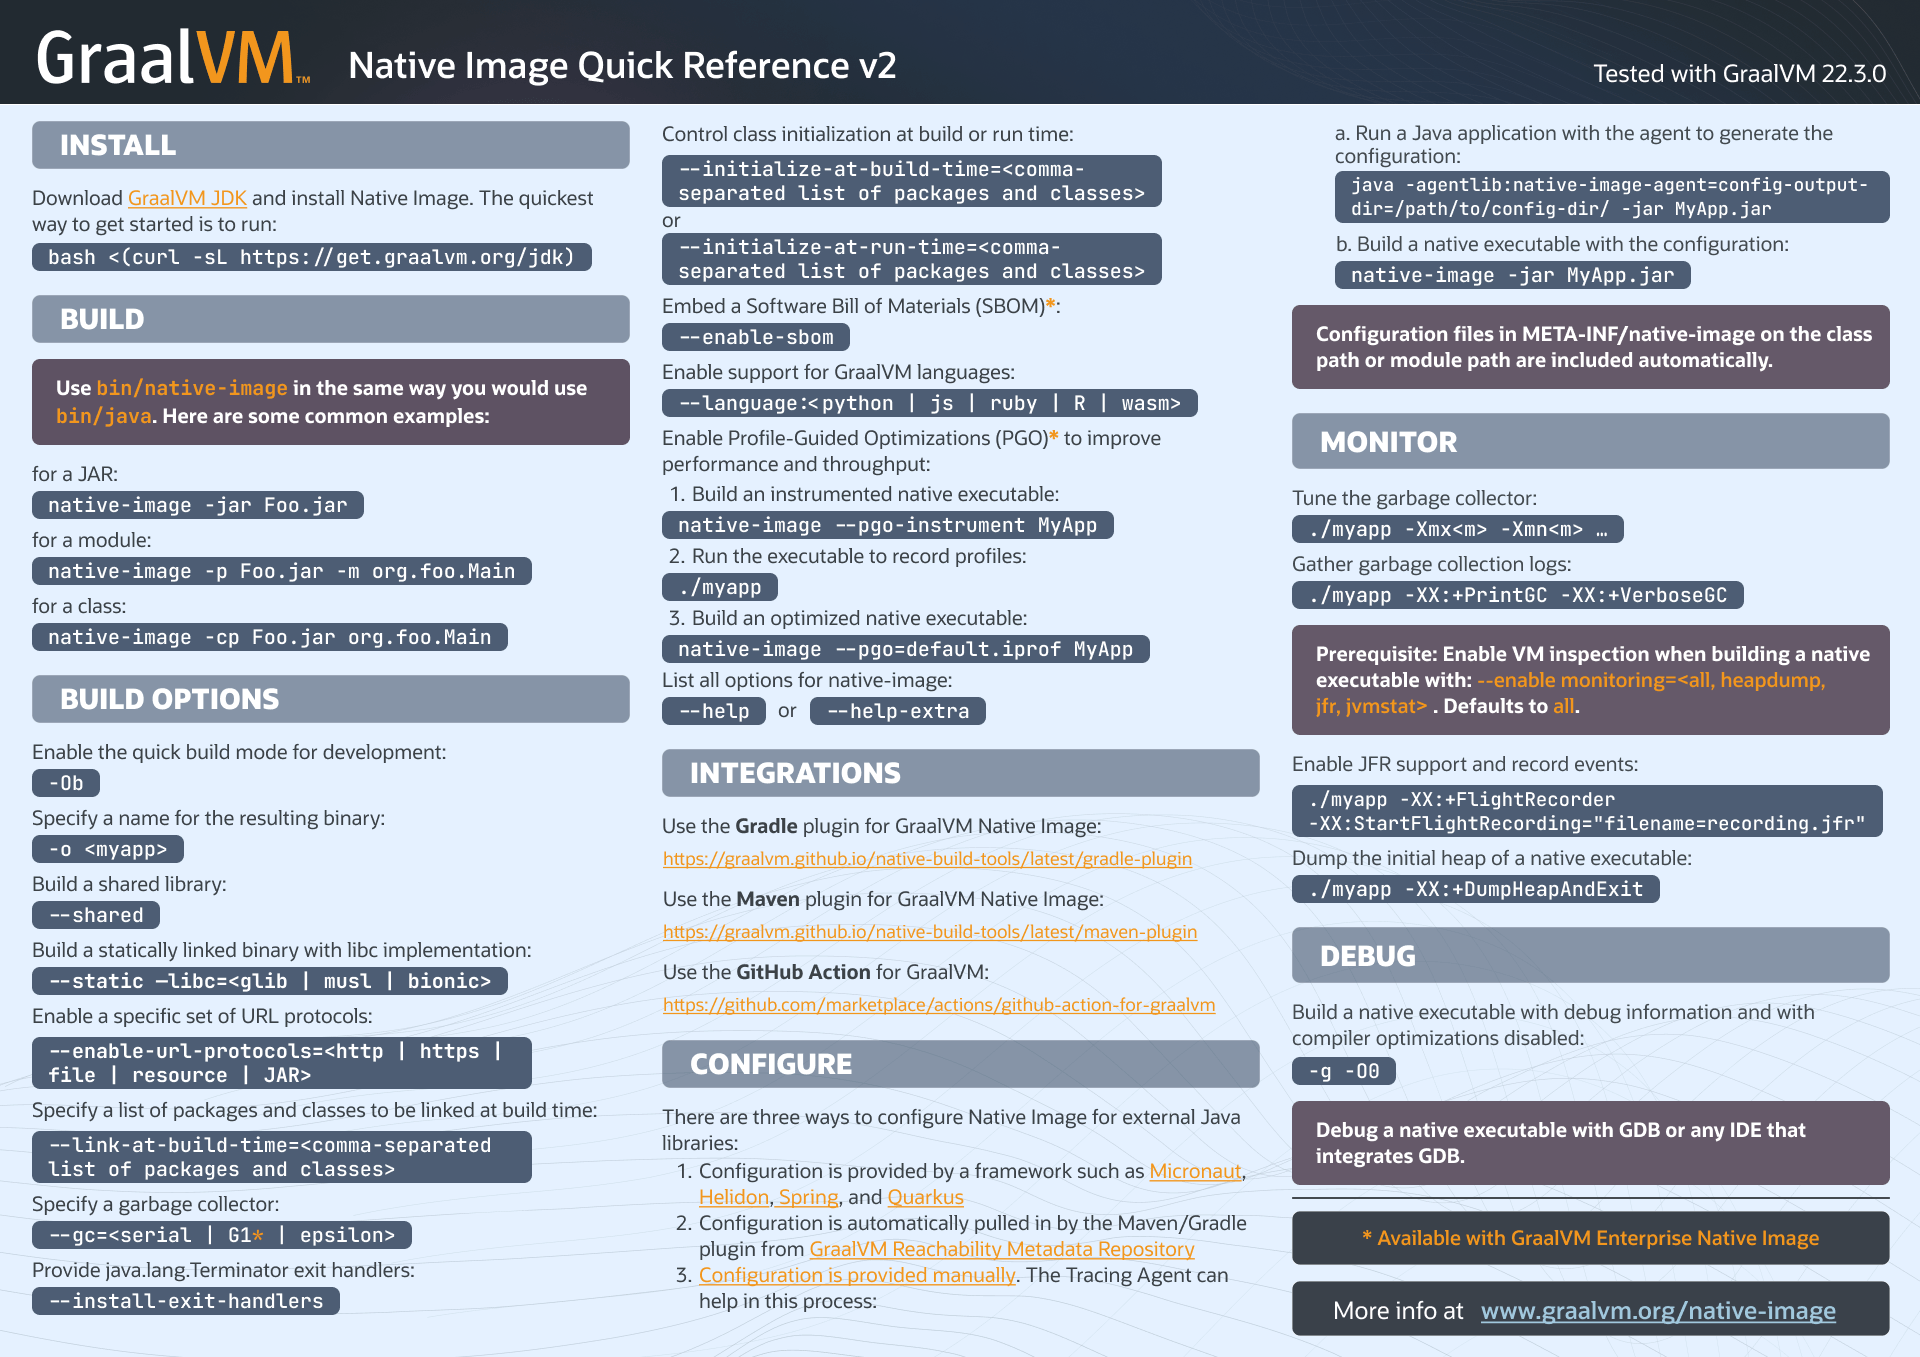Screen dimensions: 1920x1357
Task: Click the --language option box
Action: pyautogui.click(x=930, y=403)
